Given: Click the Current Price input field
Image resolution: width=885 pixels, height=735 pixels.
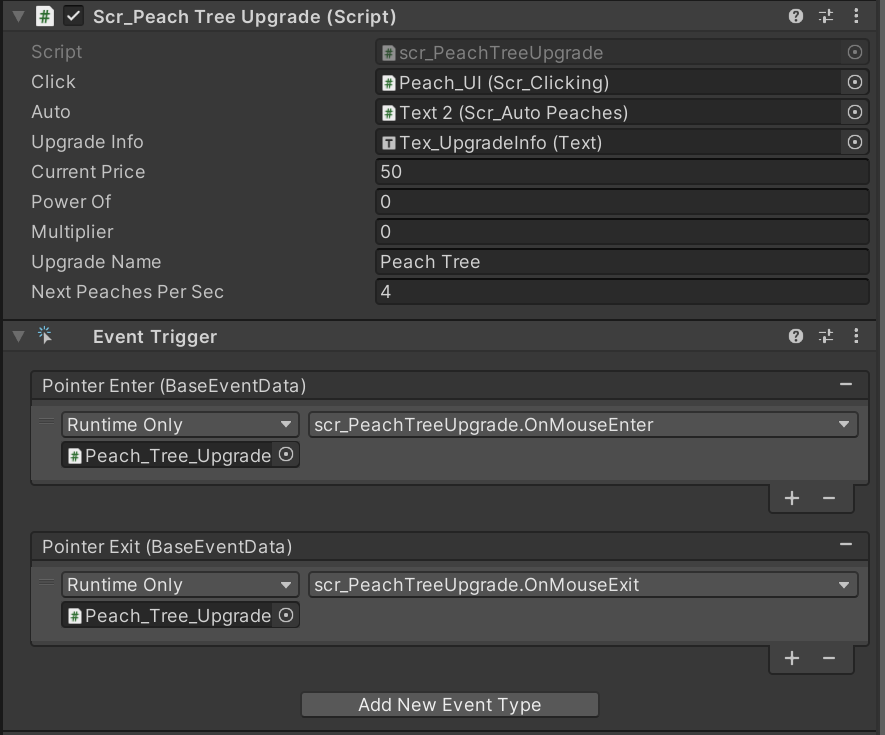Looking at the screenshot, I should click(x=622, y=172).
